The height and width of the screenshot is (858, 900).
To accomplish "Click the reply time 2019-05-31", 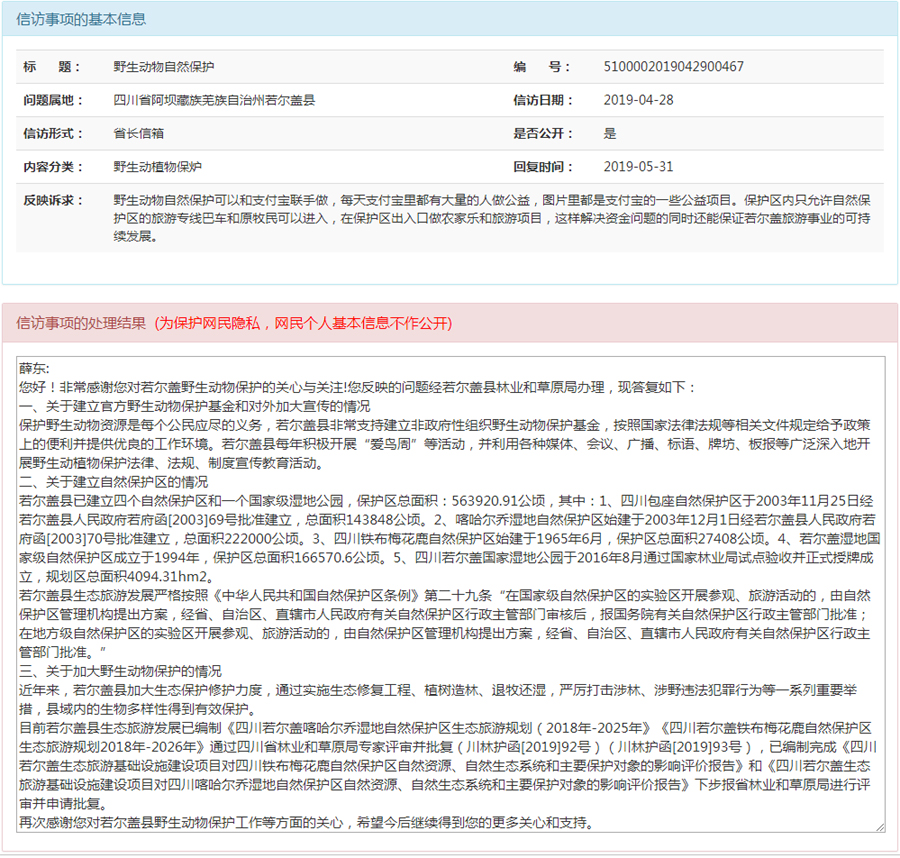I will point(638,167).
